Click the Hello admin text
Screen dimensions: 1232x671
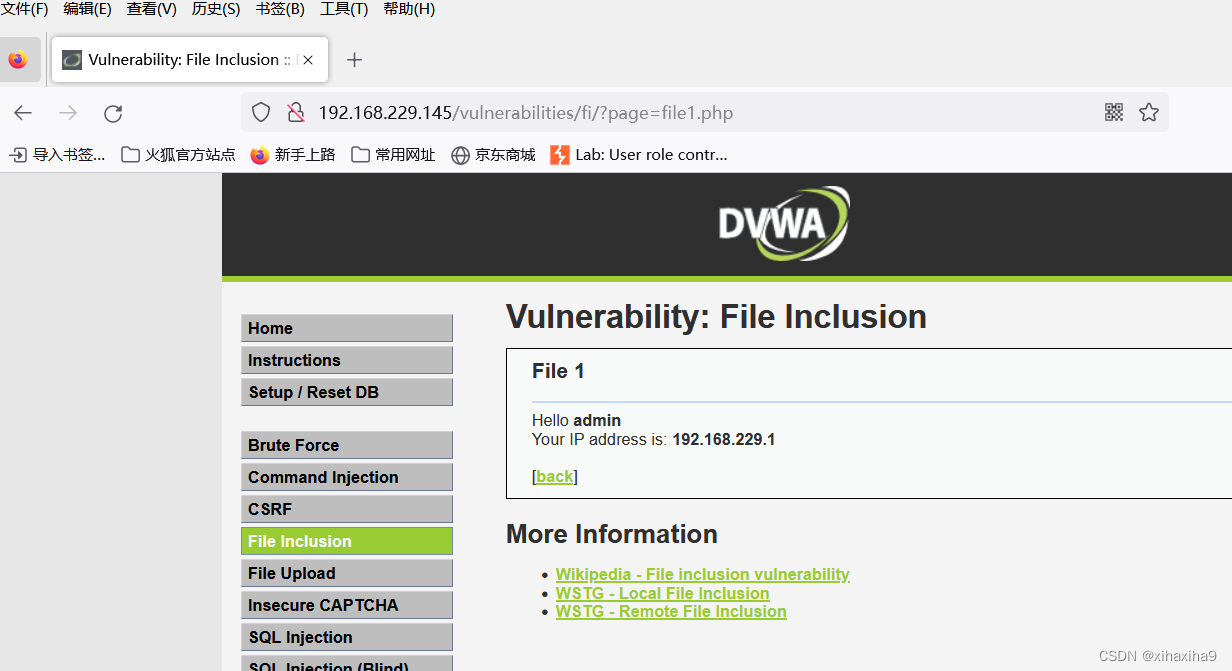576,420
